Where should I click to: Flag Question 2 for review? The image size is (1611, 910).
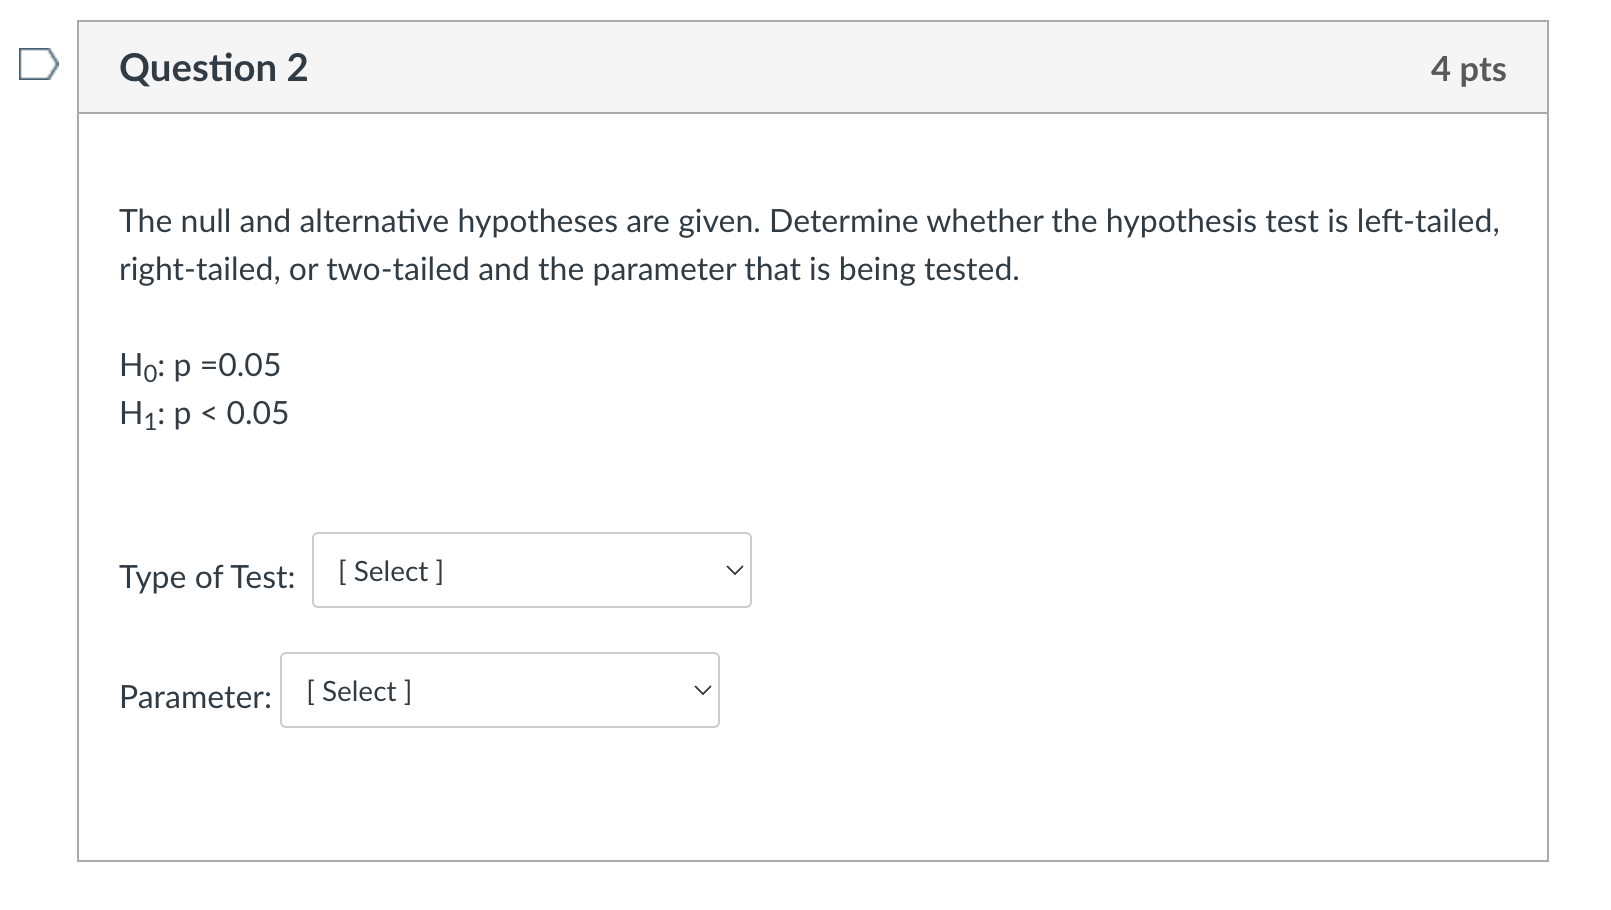(37, 67)
